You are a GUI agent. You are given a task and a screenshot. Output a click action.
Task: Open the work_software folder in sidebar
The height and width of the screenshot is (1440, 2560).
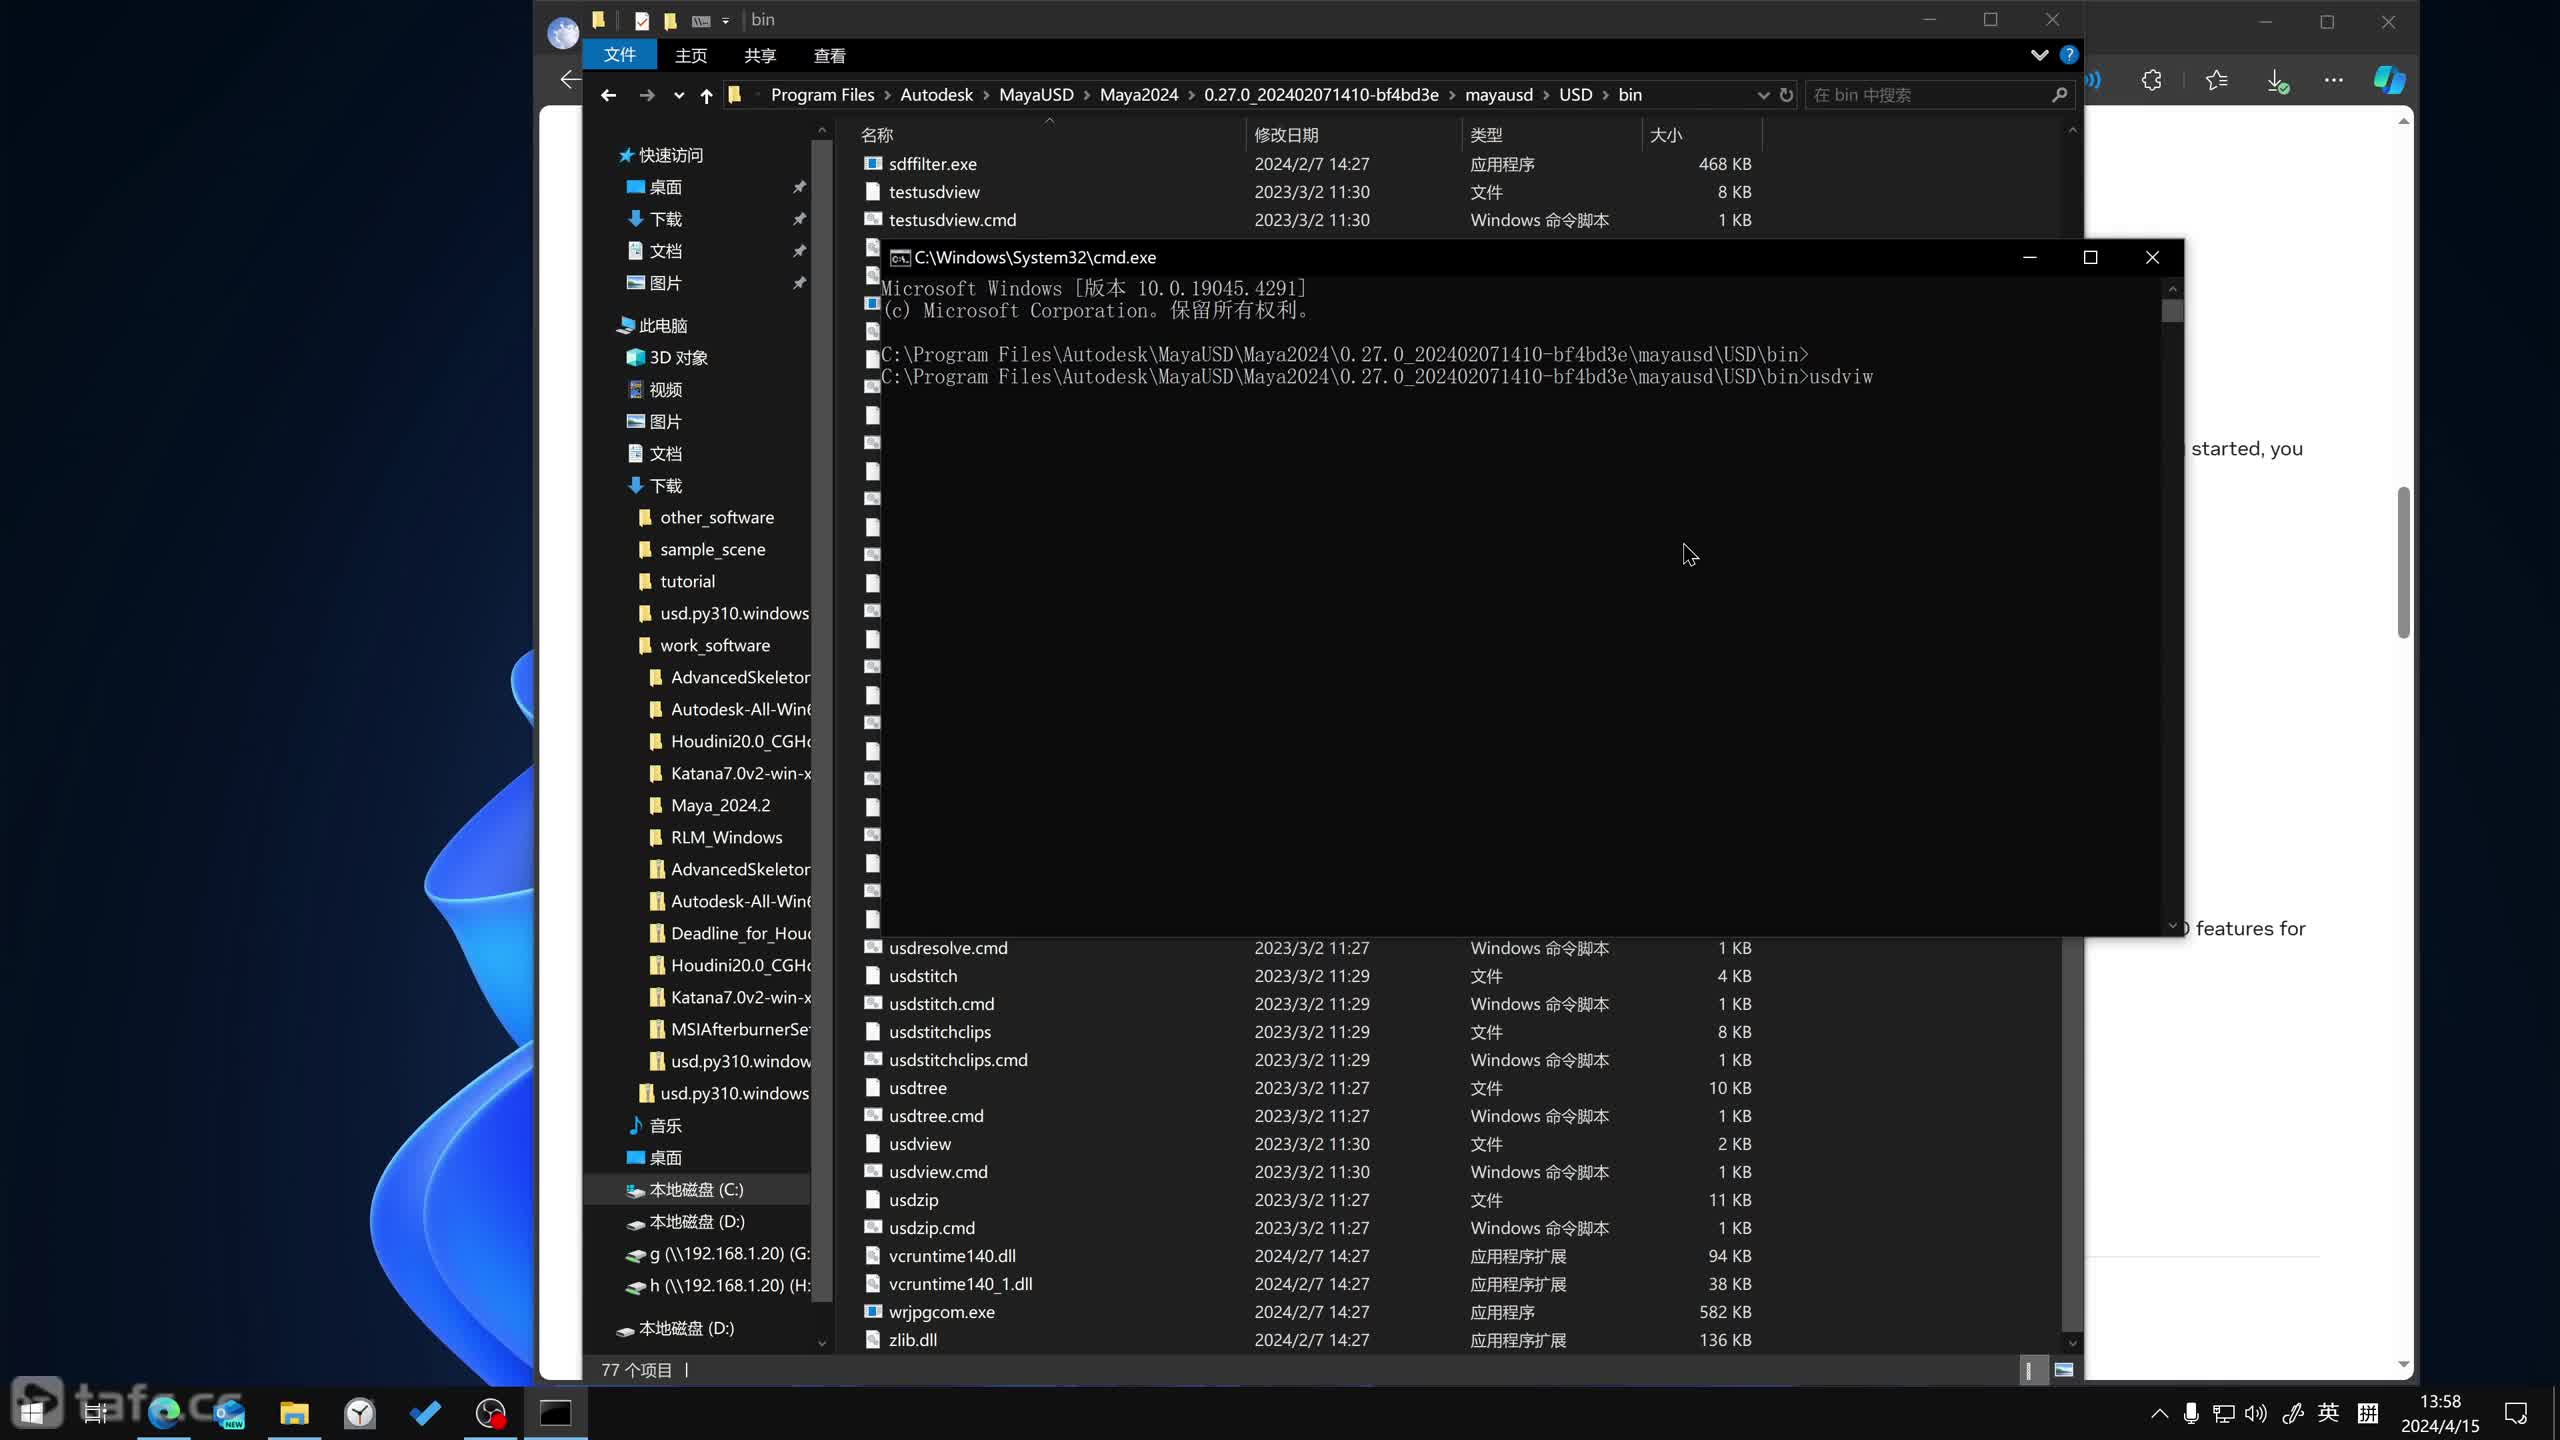[714, 645]
